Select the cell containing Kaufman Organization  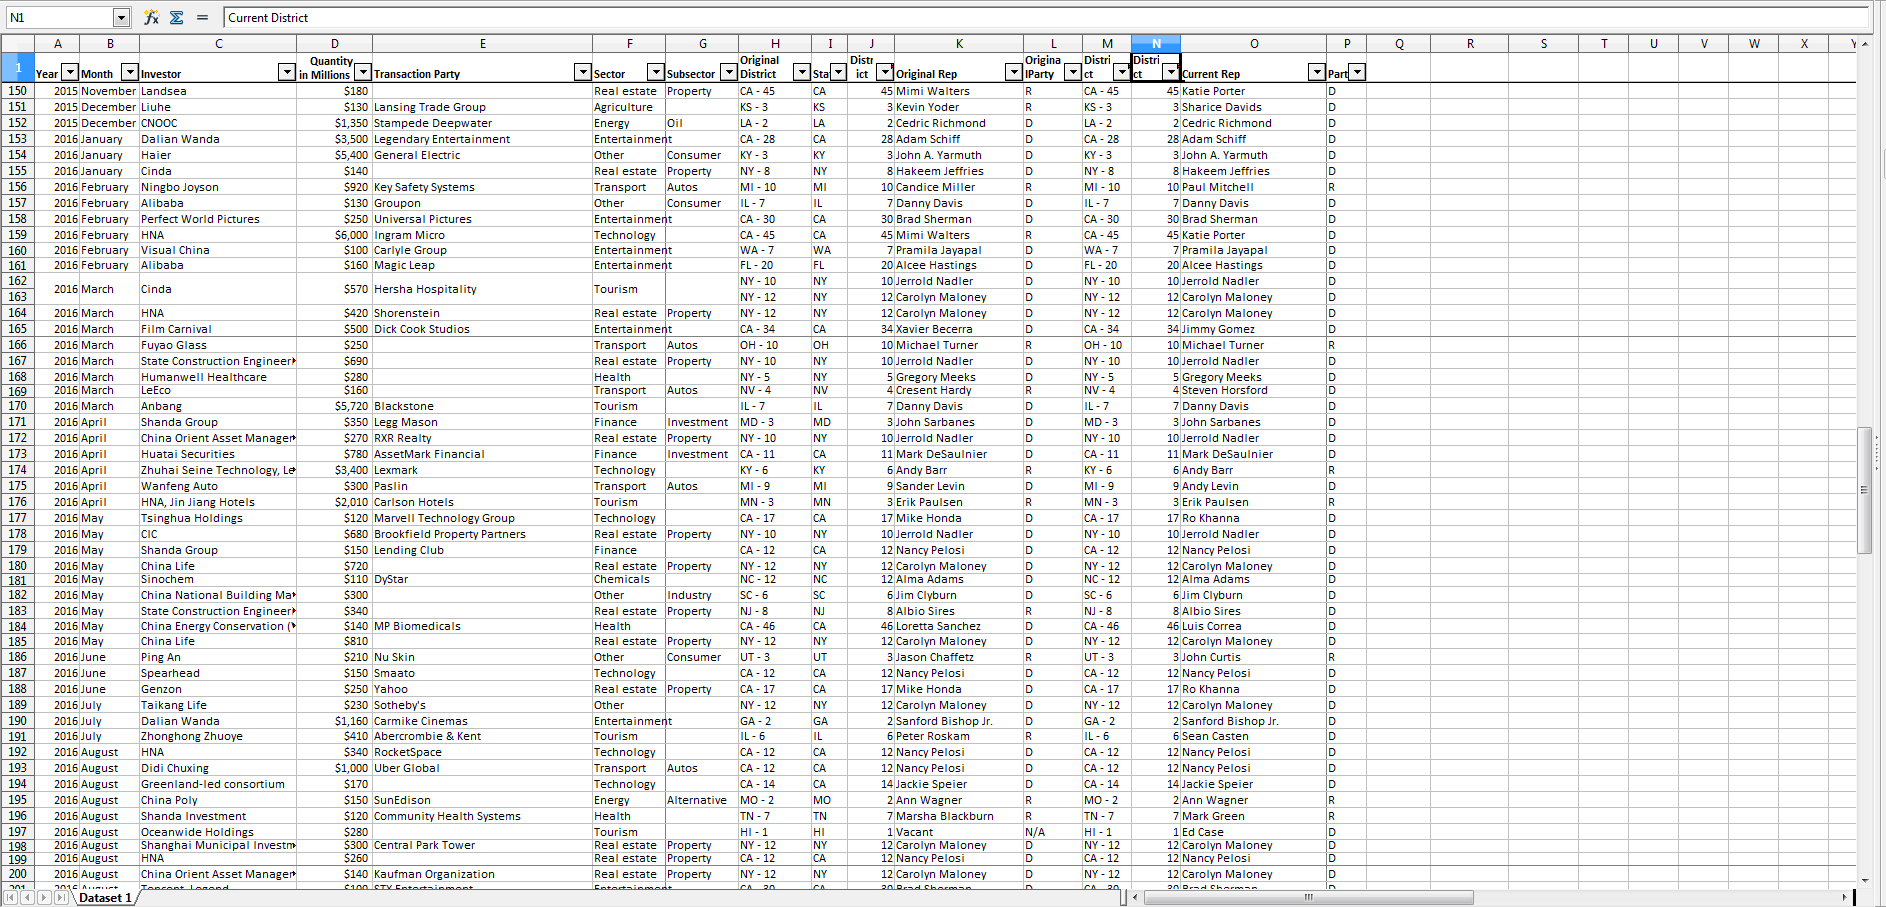pyautogui.click(x=482, y=874)
